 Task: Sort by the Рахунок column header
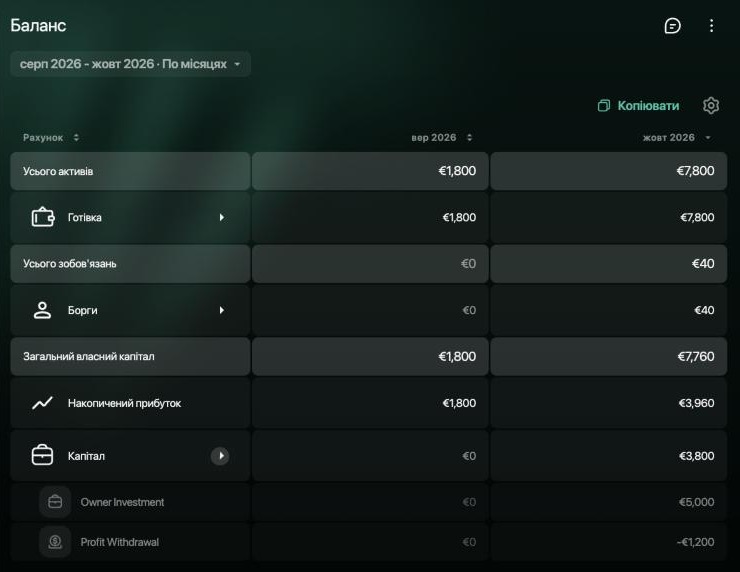50,137
